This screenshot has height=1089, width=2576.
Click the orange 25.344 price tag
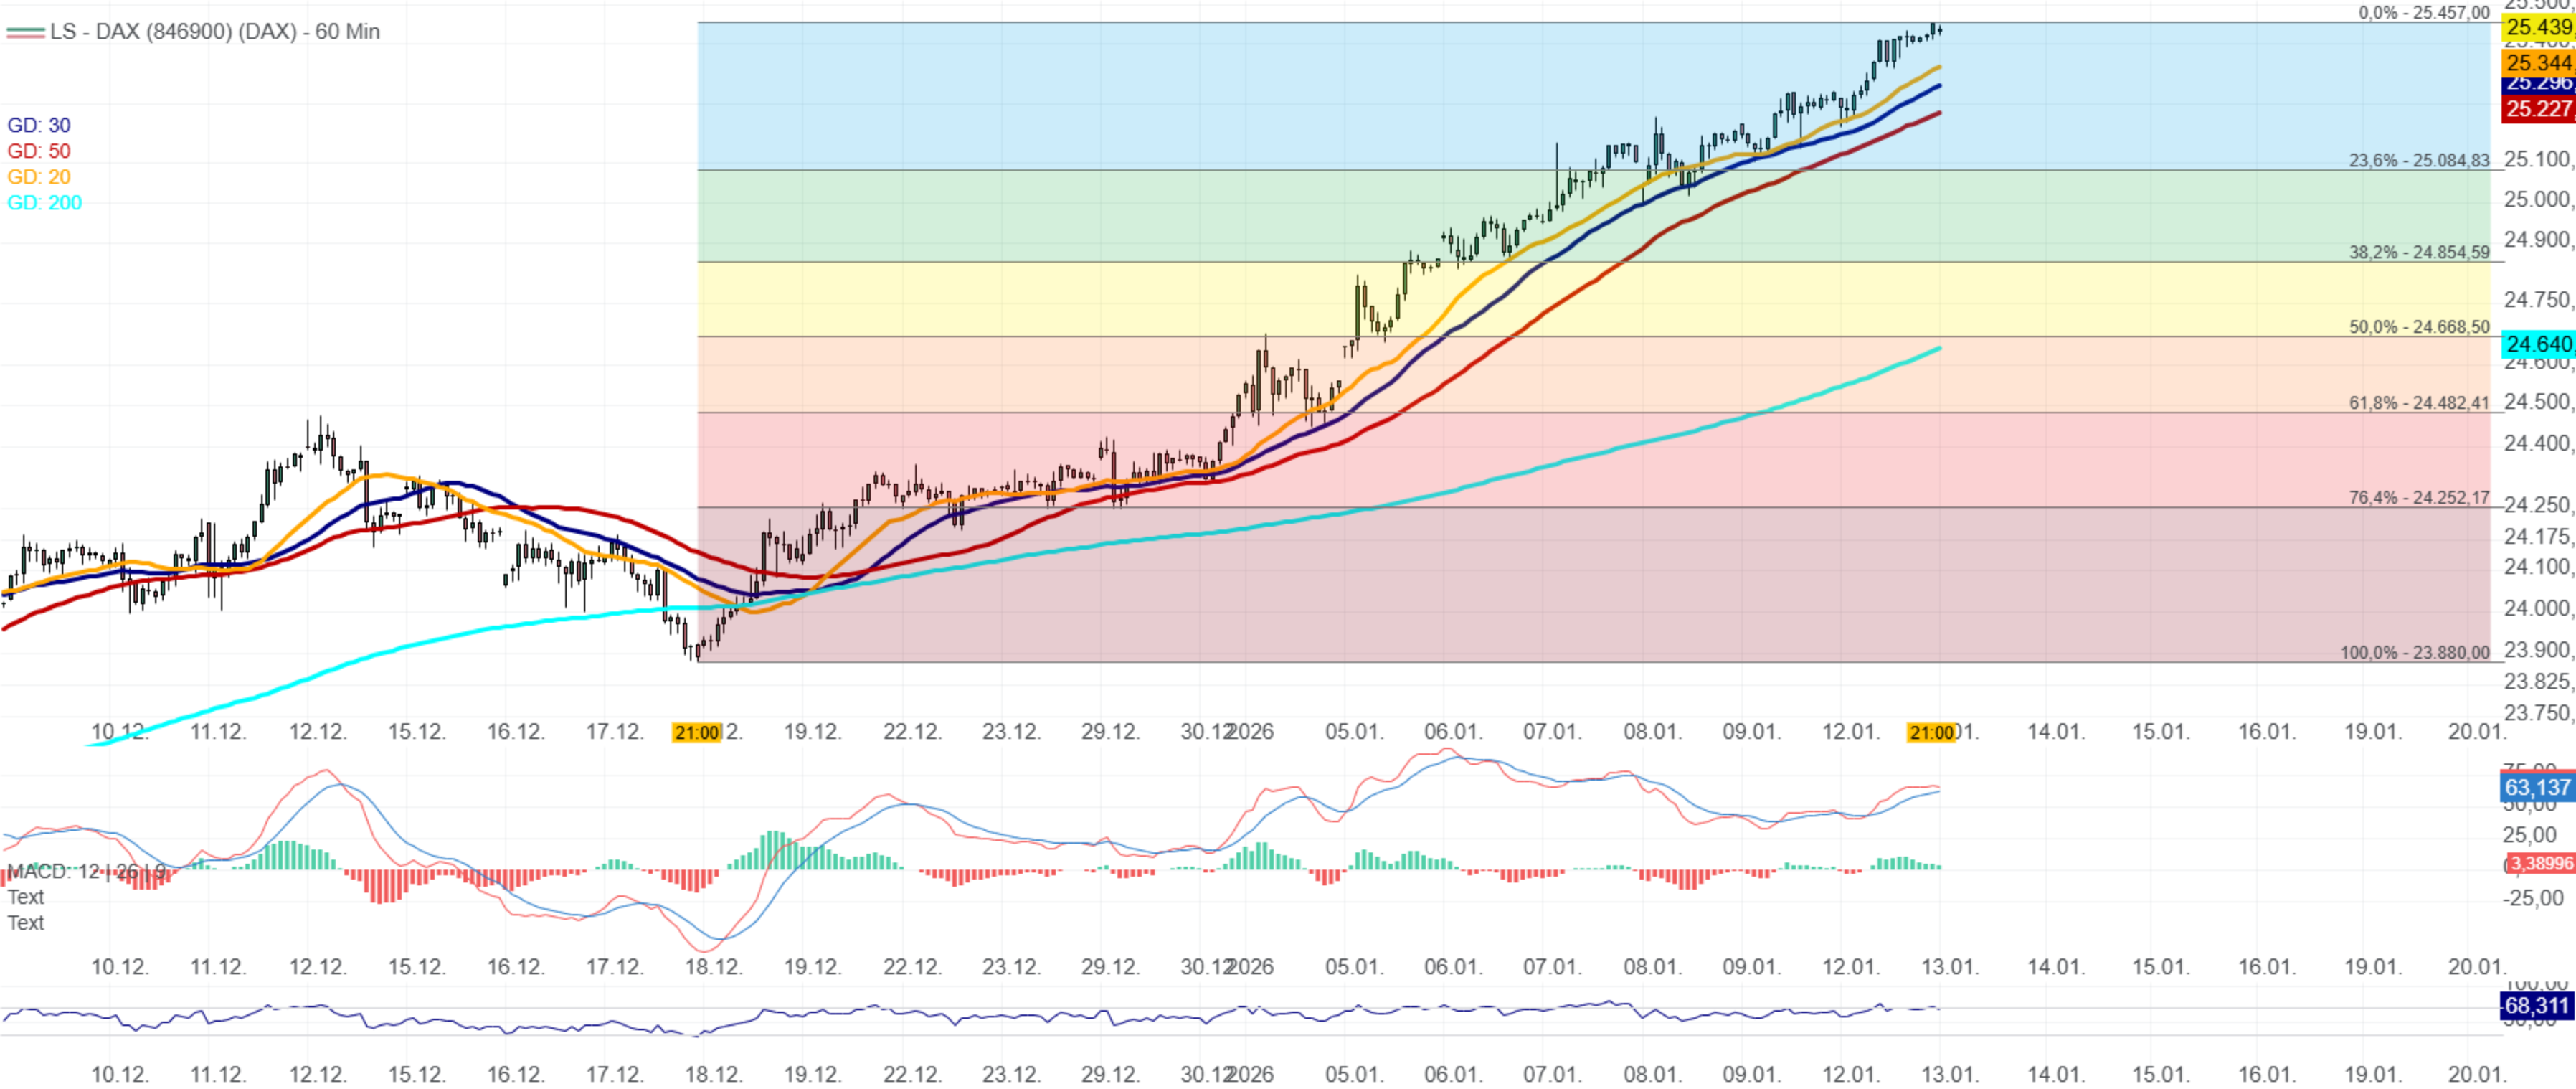(2538, 63)
